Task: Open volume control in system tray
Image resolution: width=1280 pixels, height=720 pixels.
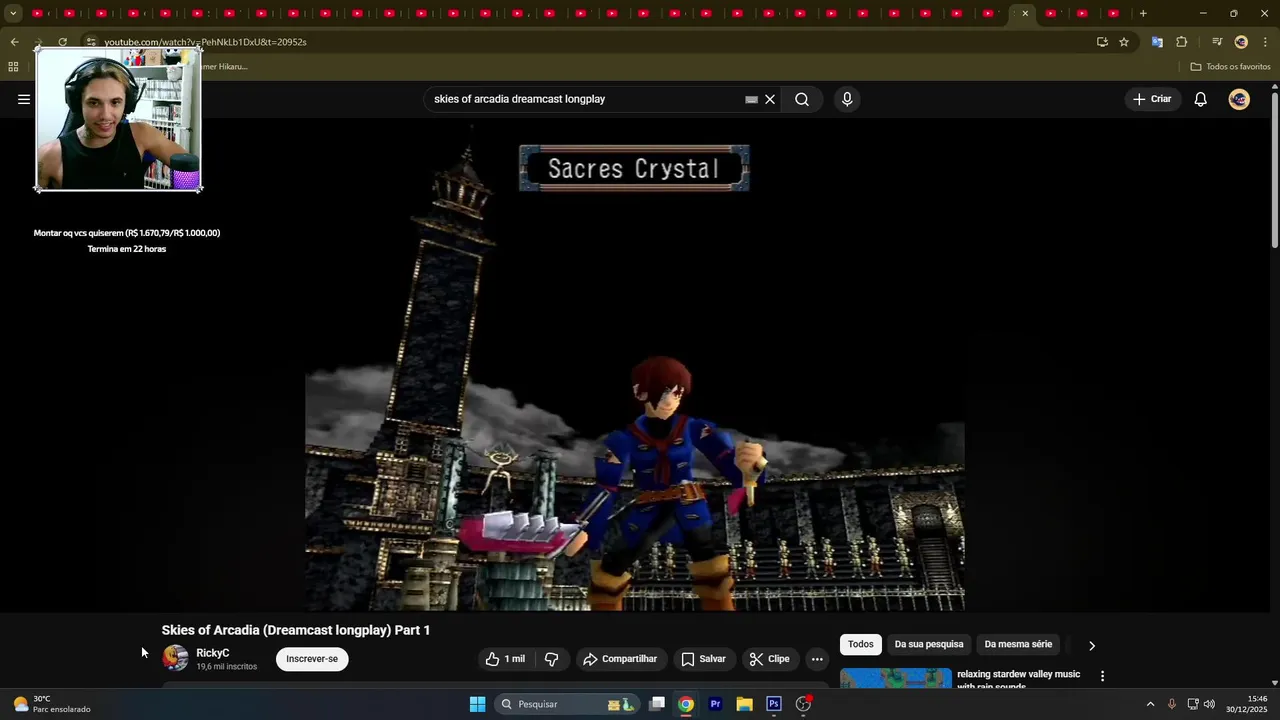Action: click(1209, 704)
